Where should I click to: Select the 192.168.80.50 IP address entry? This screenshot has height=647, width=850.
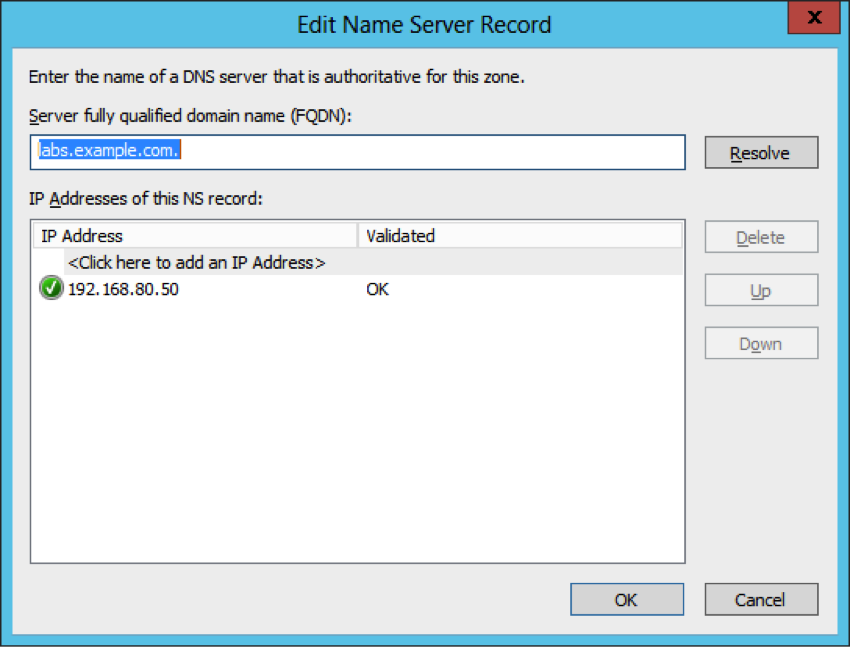click(123, 289)
